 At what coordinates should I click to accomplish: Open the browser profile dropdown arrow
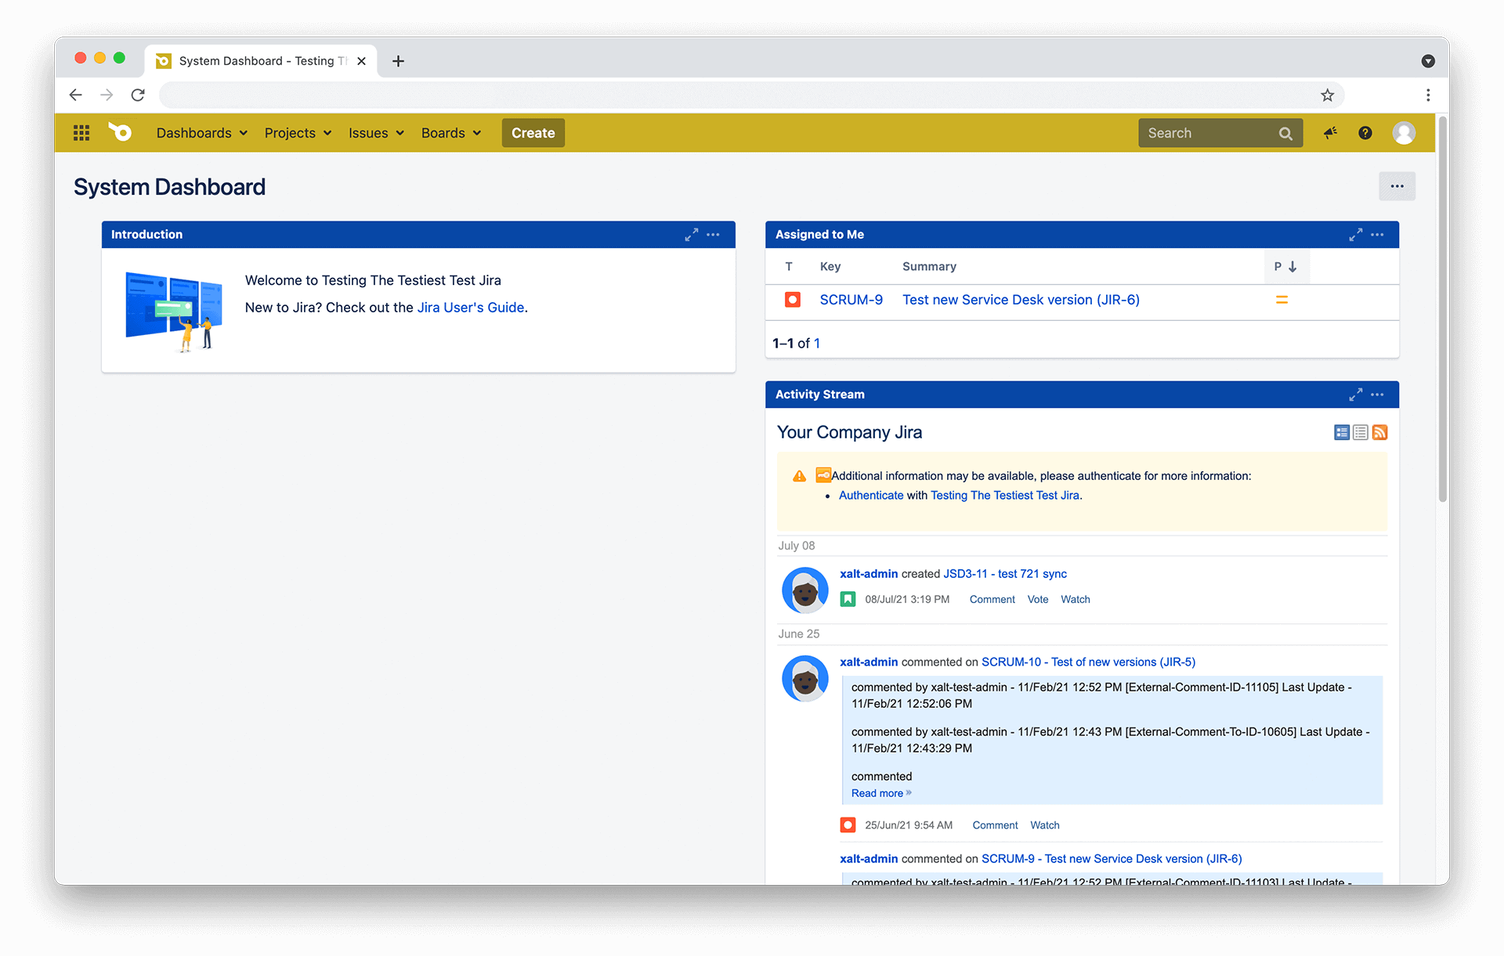1428,61
